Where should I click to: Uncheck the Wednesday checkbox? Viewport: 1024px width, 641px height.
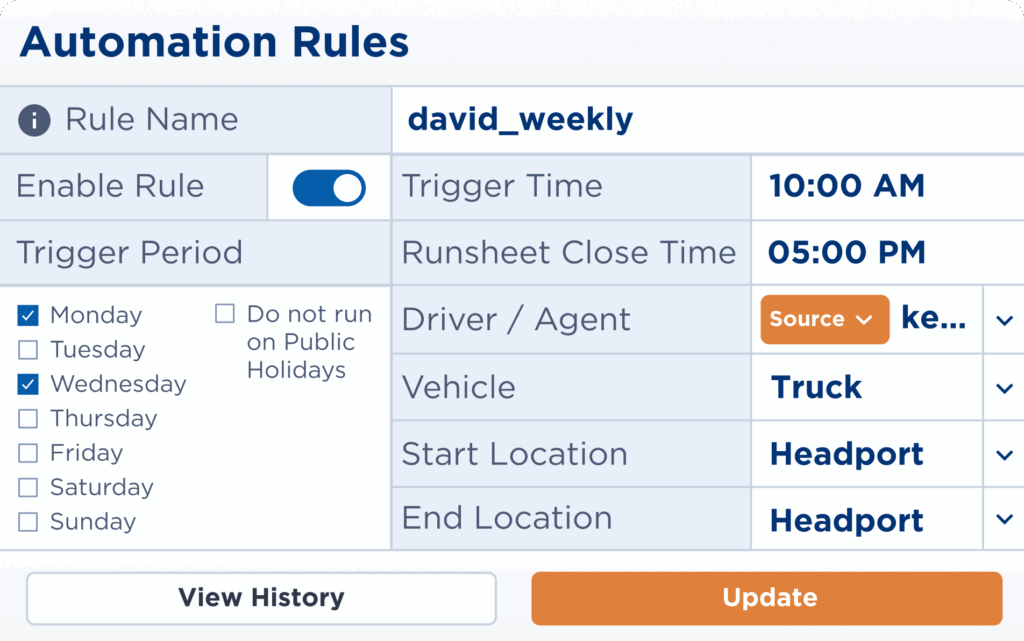pos(29,384)
